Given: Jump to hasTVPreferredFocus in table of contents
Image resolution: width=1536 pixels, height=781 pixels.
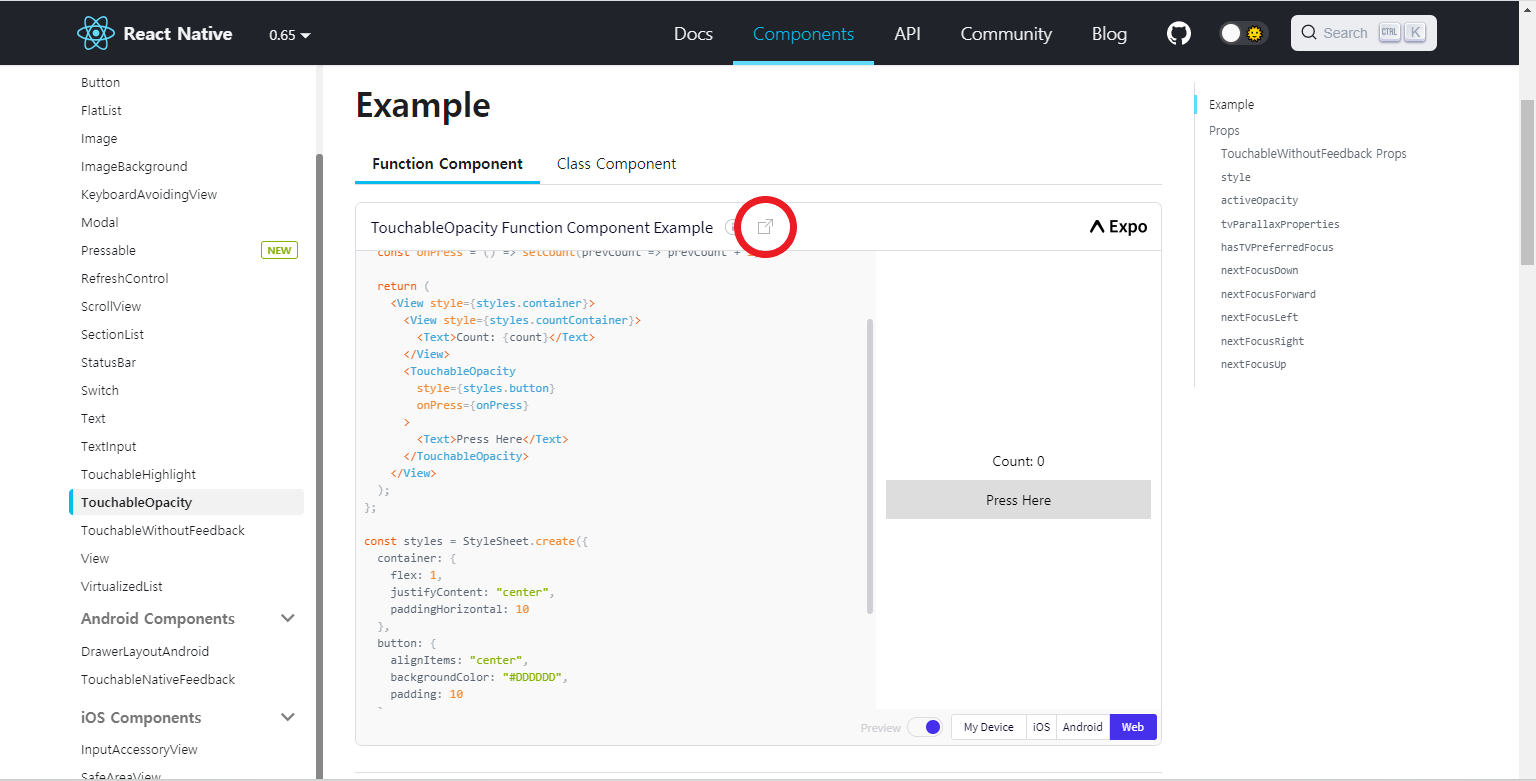Looking at the screenshot, I should (x=1277, y=248).
